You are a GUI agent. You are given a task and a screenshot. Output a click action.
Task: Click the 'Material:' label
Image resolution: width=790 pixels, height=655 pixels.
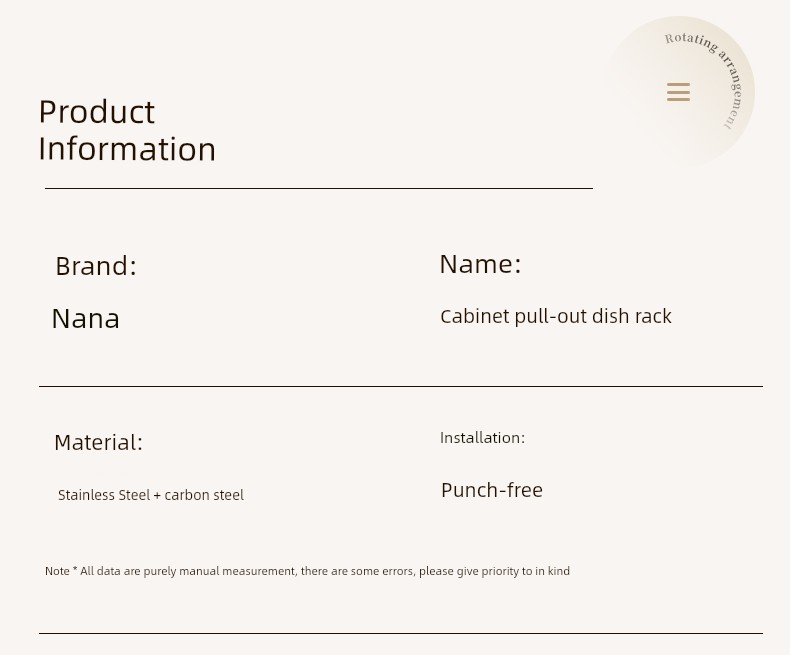pyautogui.click(x=98, y=442)
